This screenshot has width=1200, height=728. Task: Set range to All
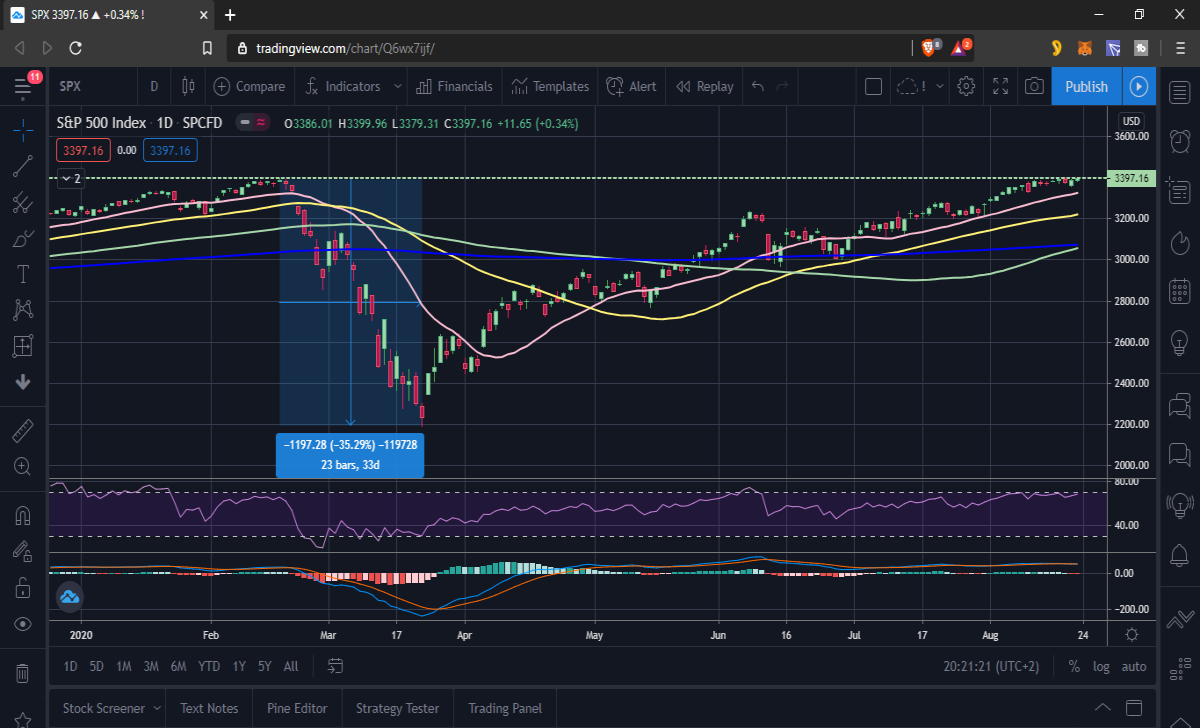291,666
